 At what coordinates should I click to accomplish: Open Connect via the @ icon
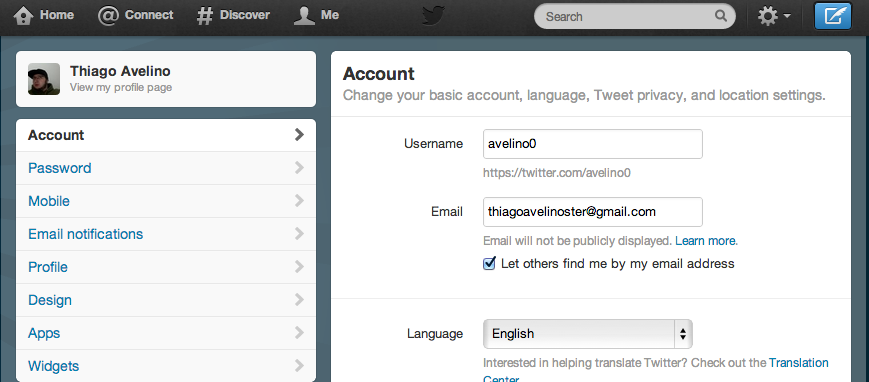[108, 16]
